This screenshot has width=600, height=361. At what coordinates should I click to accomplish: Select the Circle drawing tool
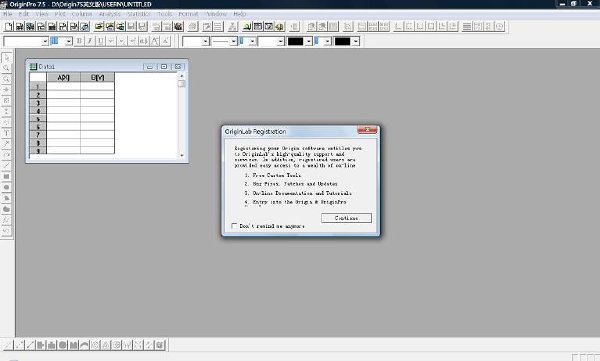point(7,187)
